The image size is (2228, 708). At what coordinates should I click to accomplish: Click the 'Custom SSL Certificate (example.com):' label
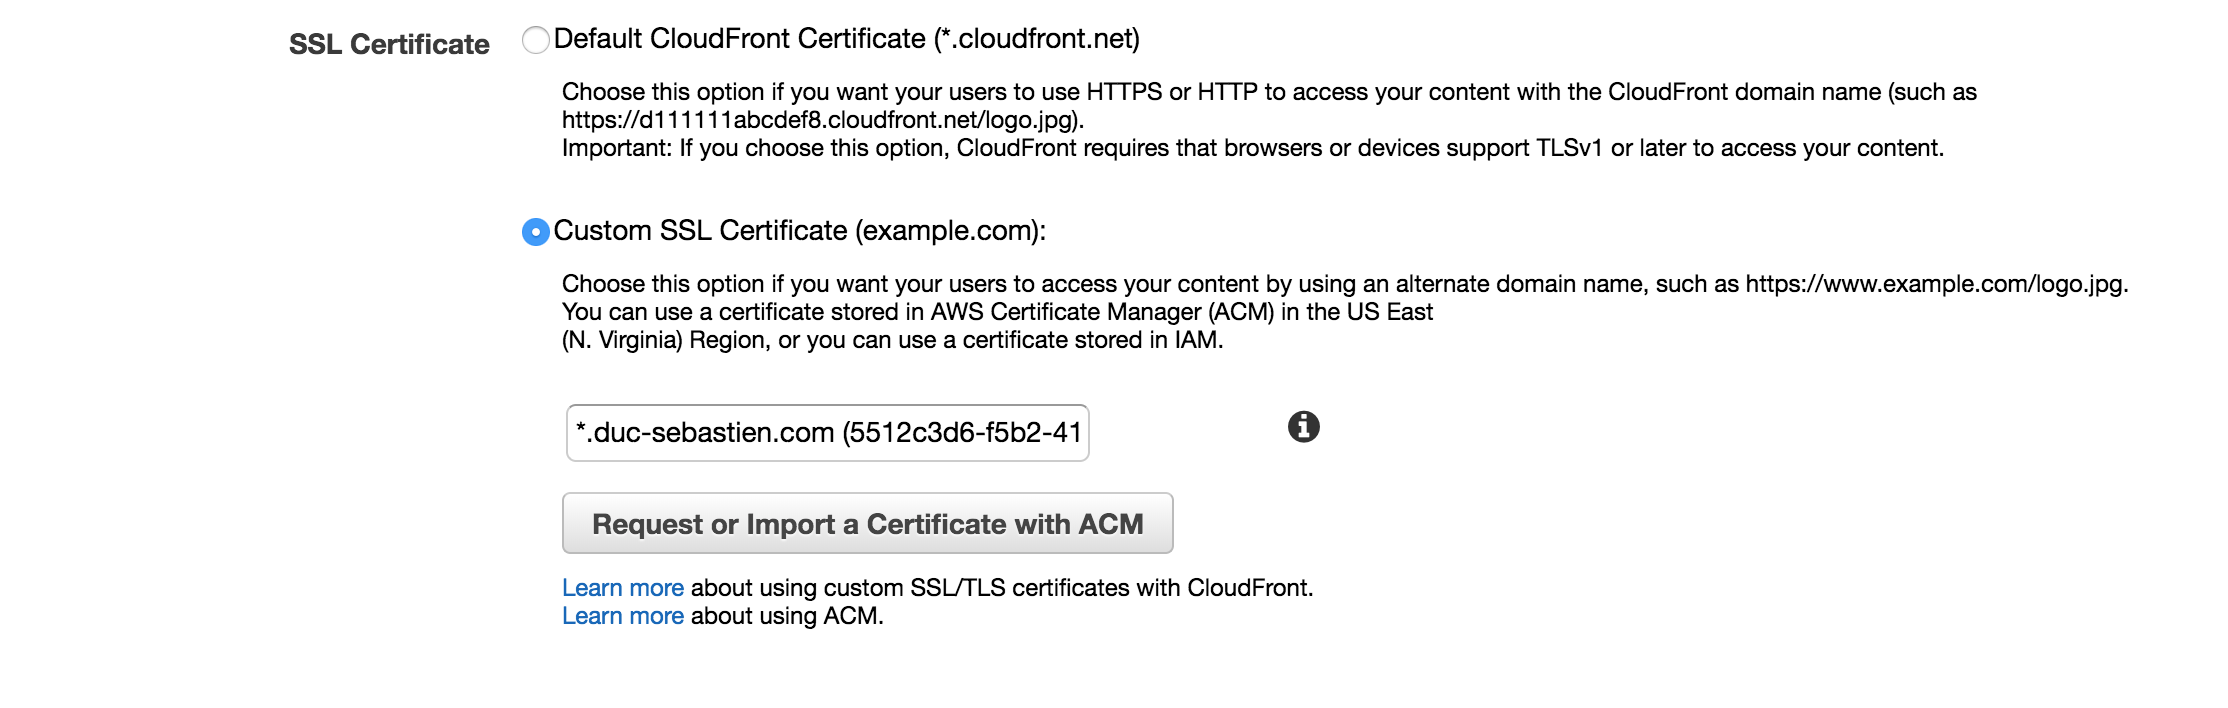tap(799, 231)
